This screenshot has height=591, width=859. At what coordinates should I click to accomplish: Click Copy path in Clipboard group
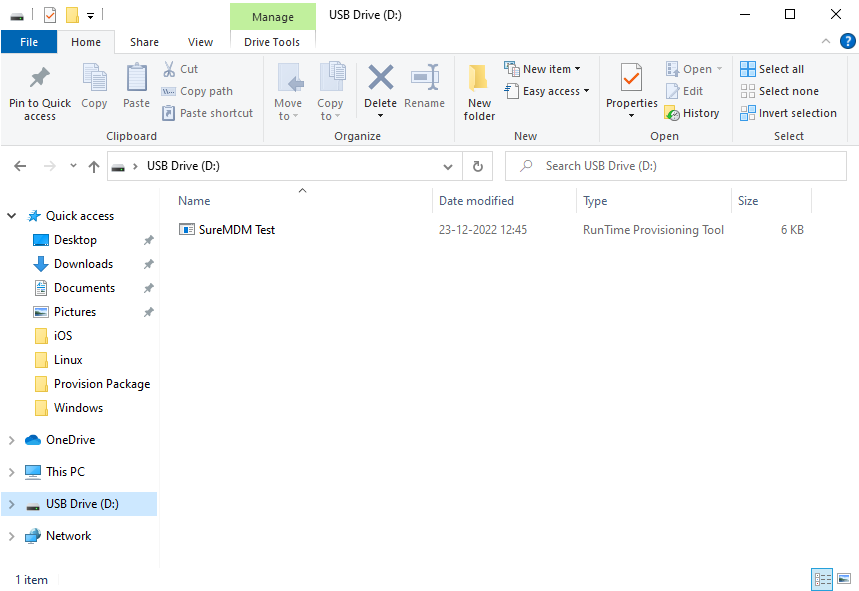coord(197,91)
